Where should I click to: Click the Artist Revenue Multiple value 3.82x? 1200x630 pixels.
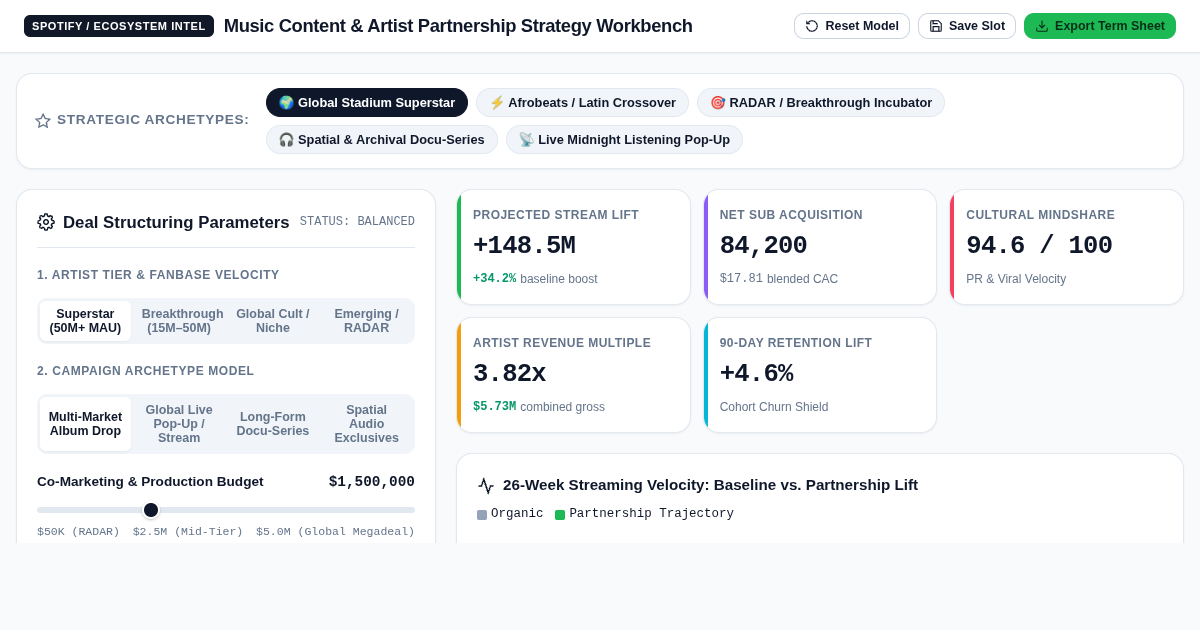509,374
